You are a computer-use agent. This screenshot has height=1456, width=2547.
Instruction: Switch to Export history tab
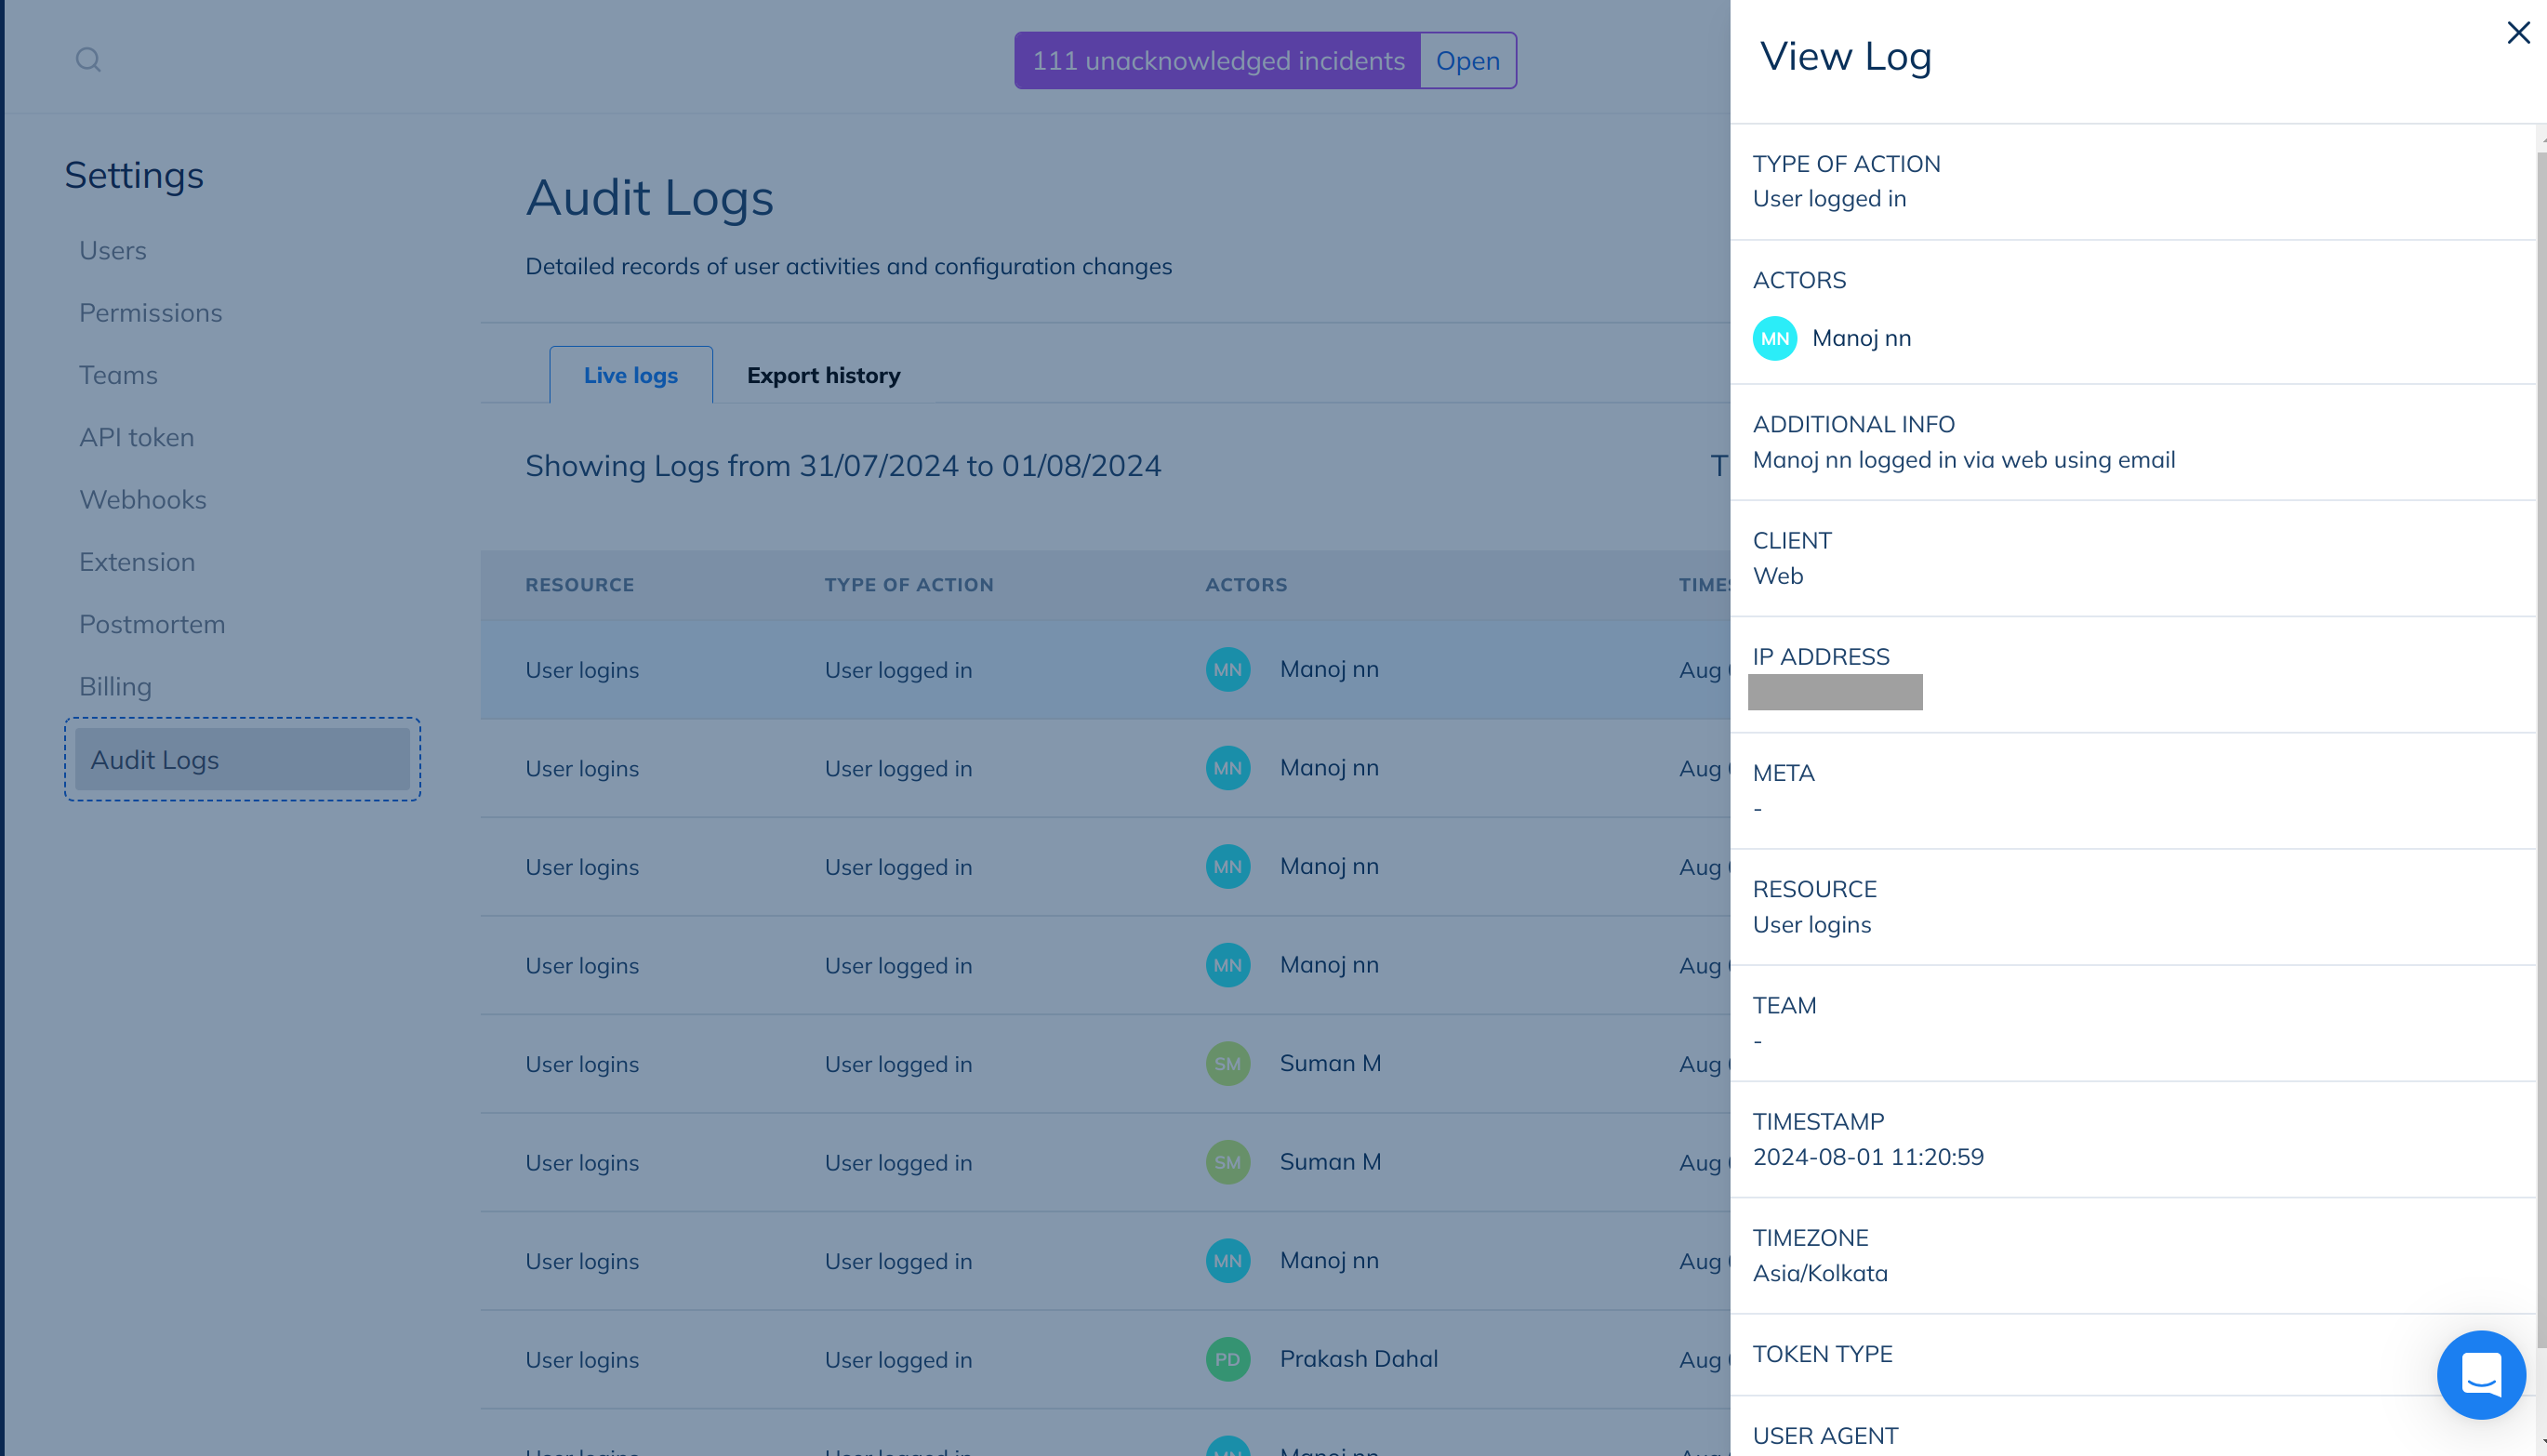coord(823,376)
